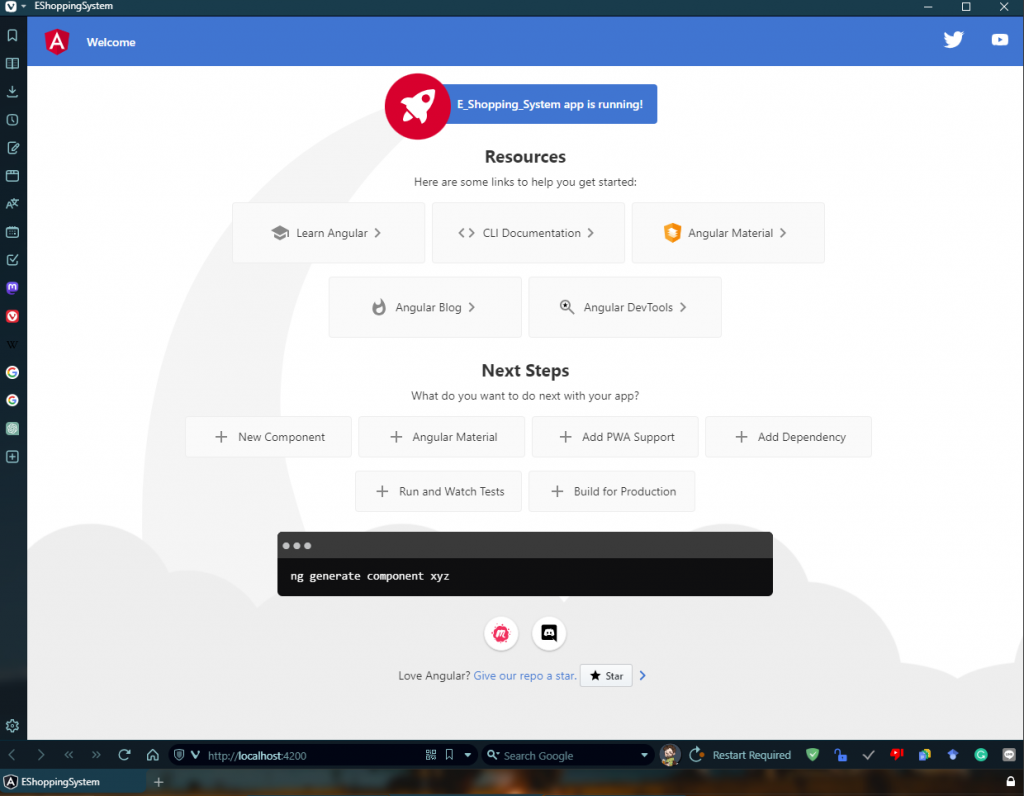
Task: Select the Add Dependency step
Action: coord(788,437)
